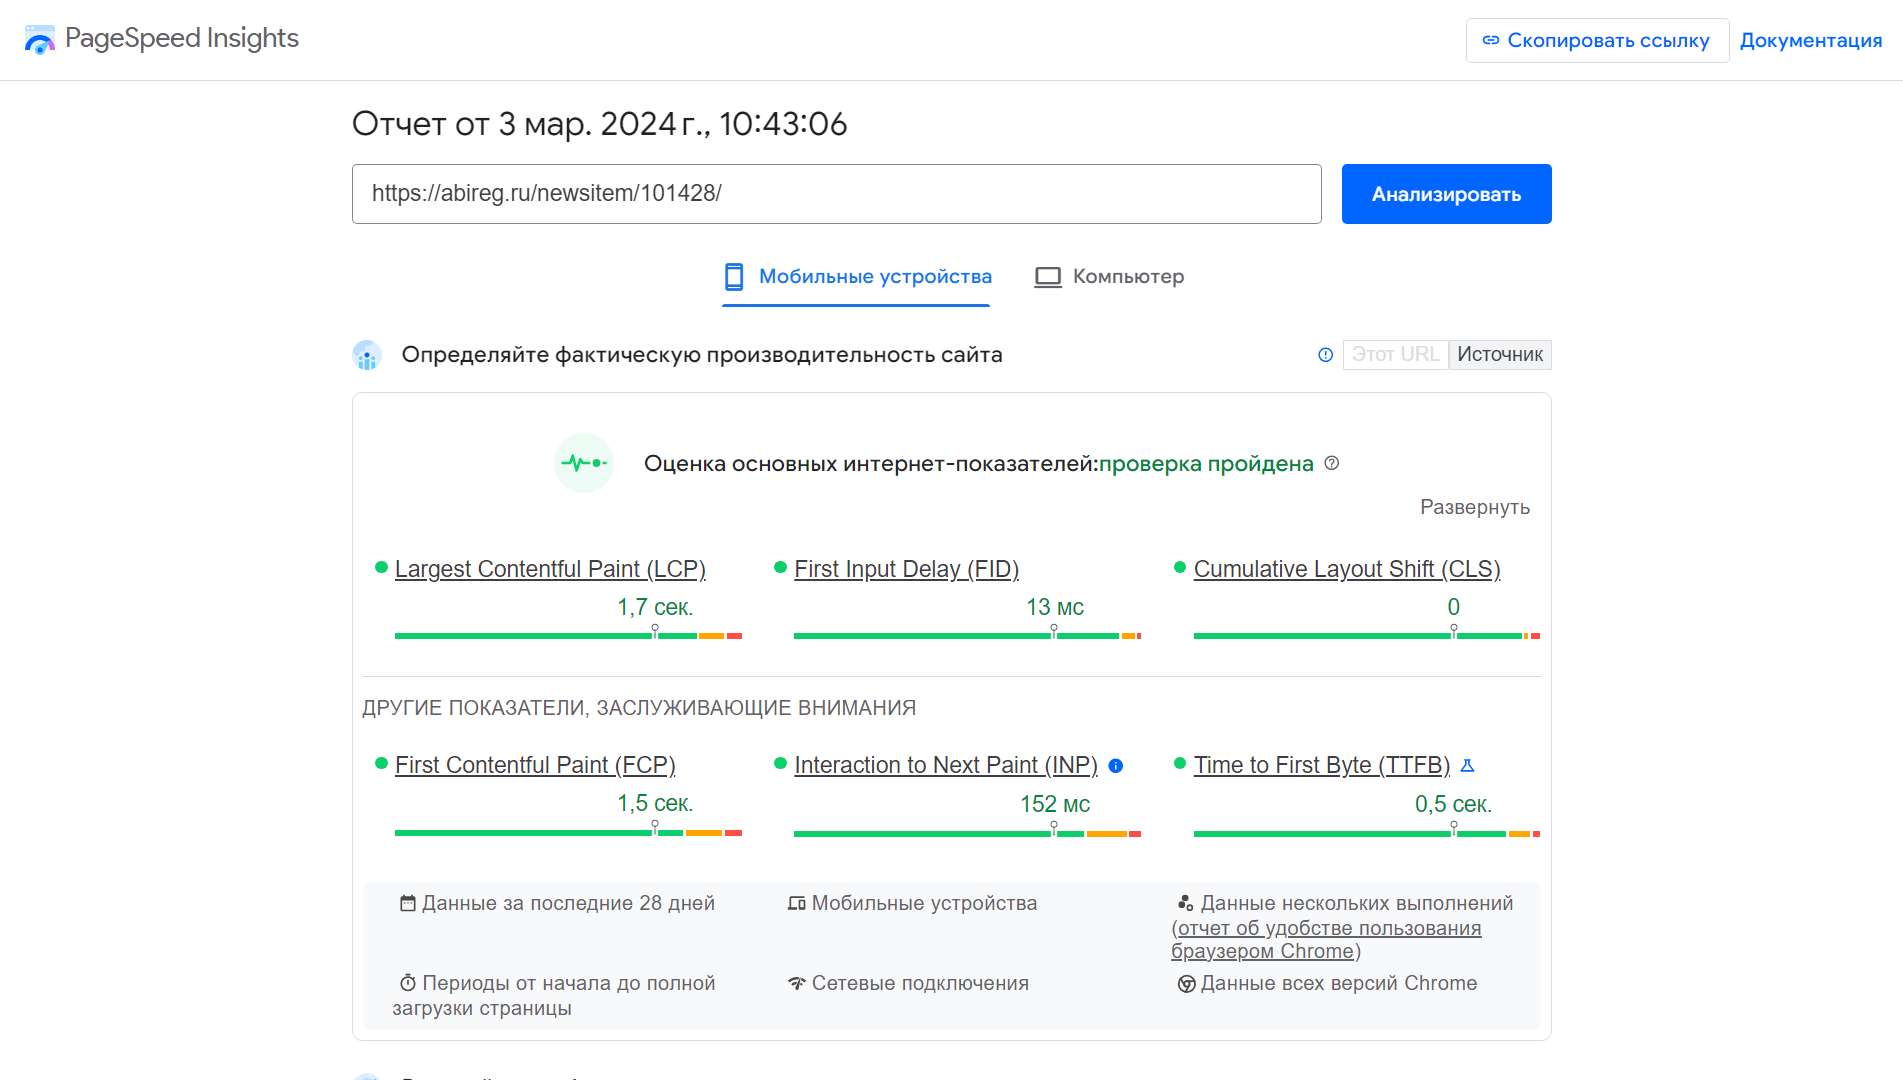Click the info icon beside Этот URL
Image resolution: width=1903 pixels, height=1080 pixels.
(1325, 355)
